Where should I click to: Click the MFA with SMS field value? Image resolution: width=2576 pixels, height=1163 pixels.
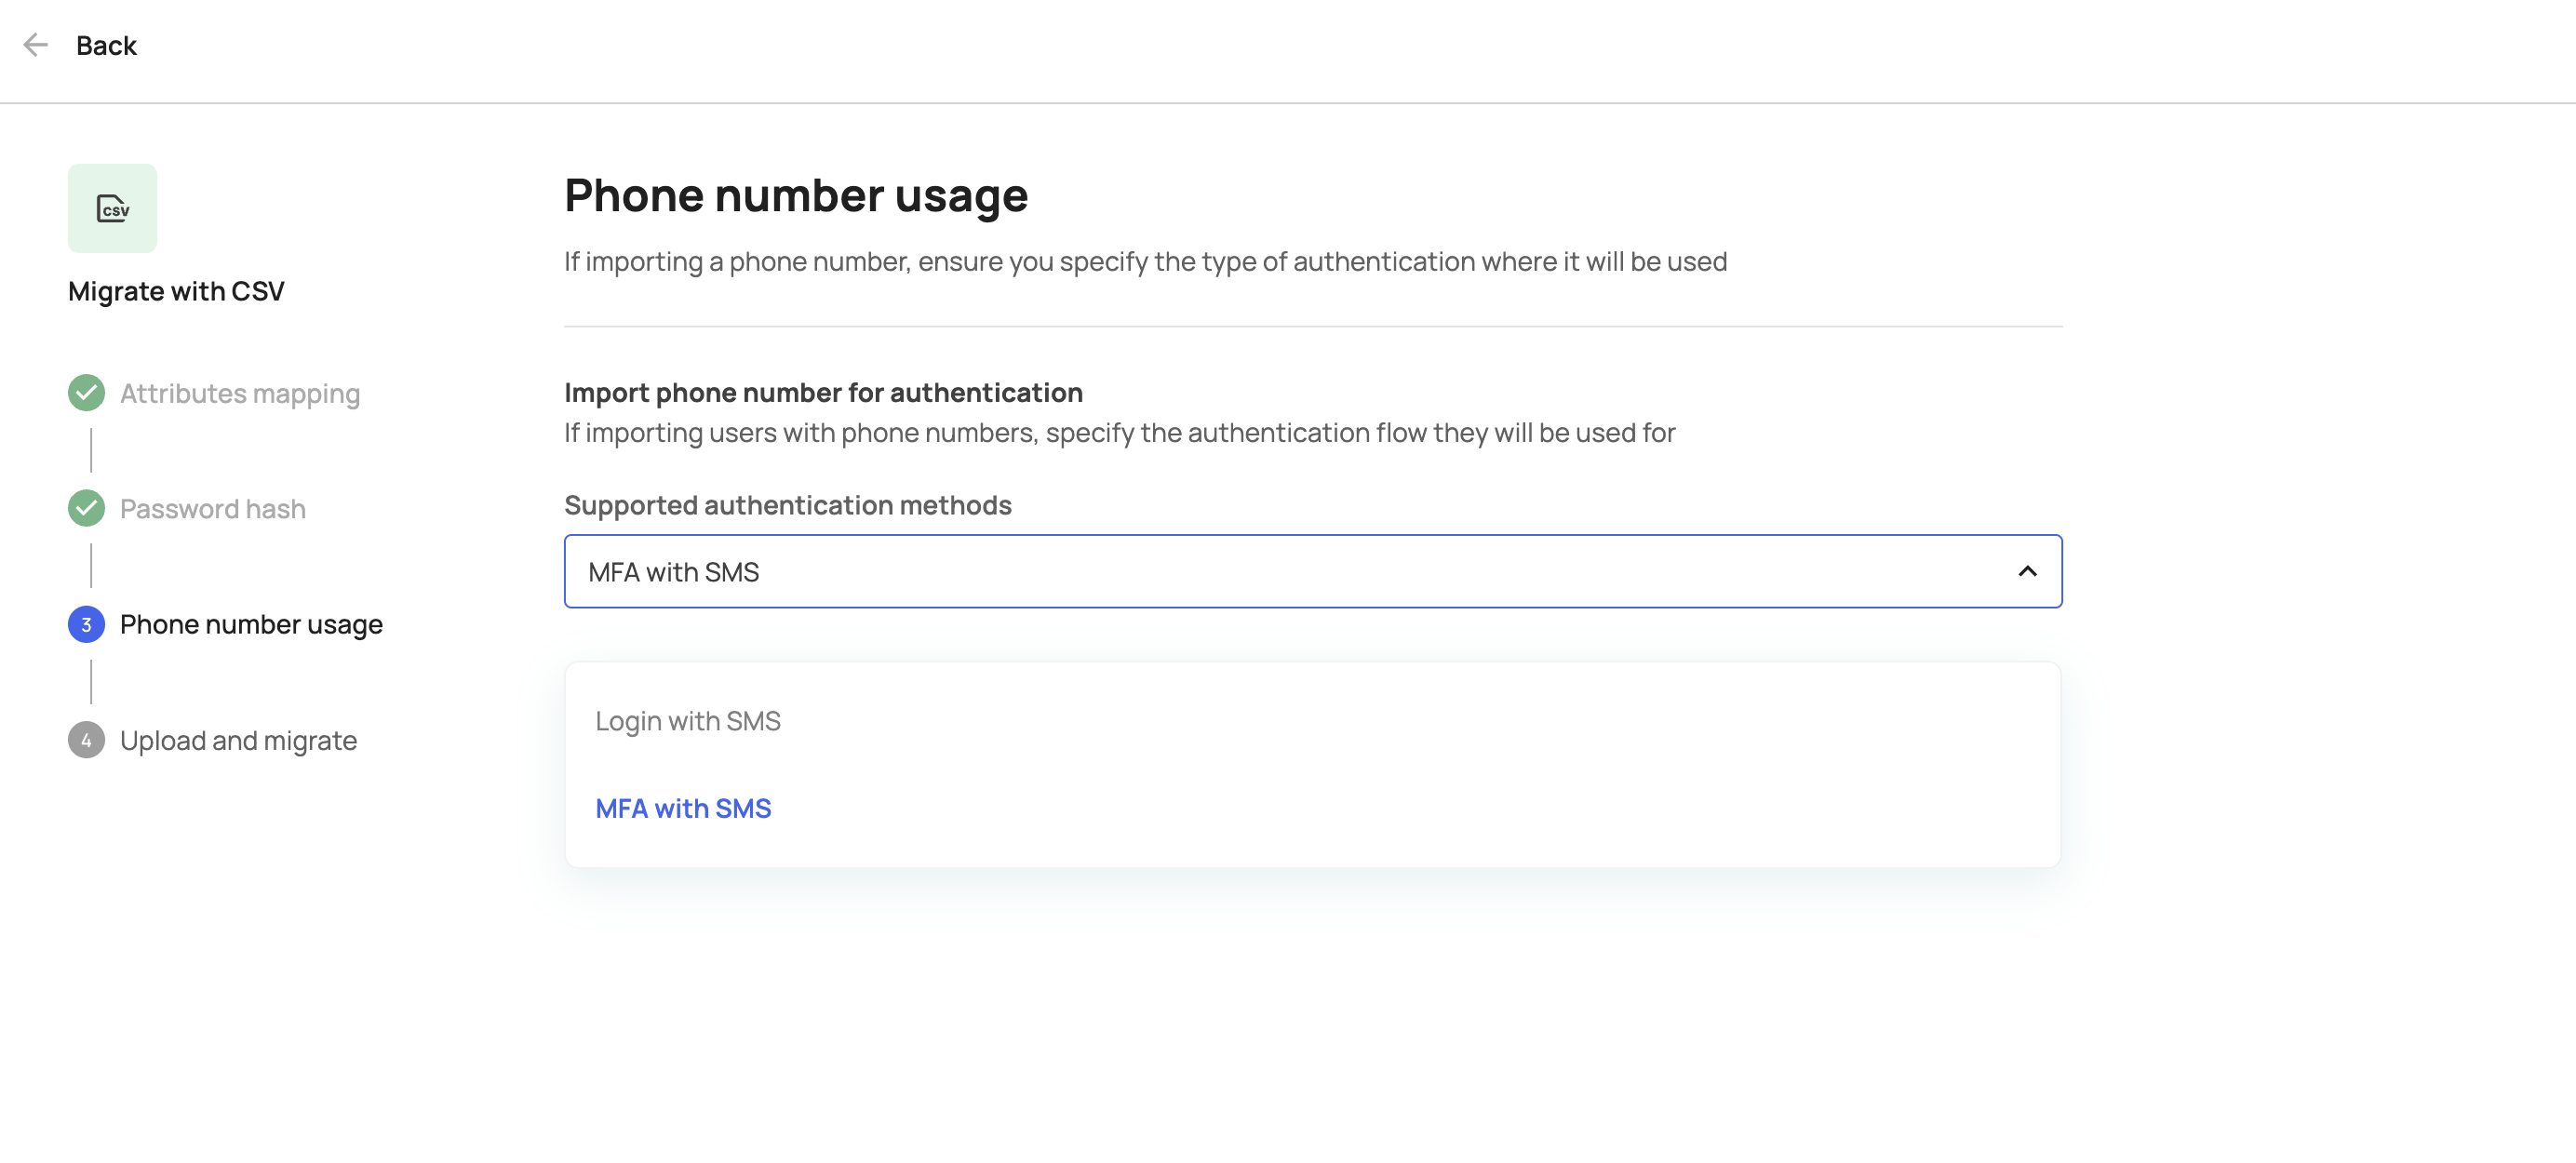click(673, 571)
